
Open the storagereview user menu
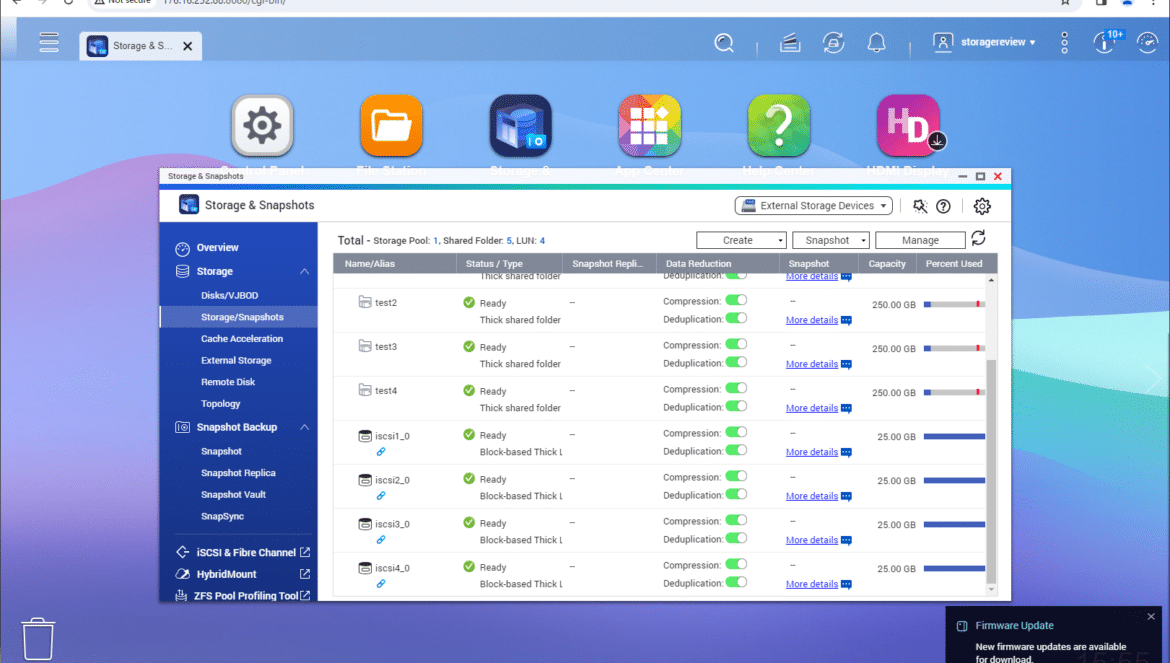(984, 43)
